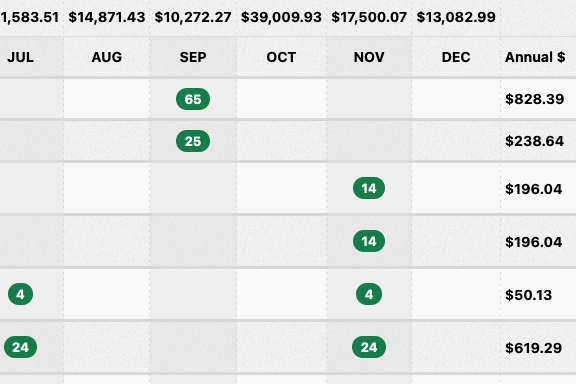Select the JUL column header
Image resolution: width=576 pixels, height=384 pixels.
click(x=21, y=57)
